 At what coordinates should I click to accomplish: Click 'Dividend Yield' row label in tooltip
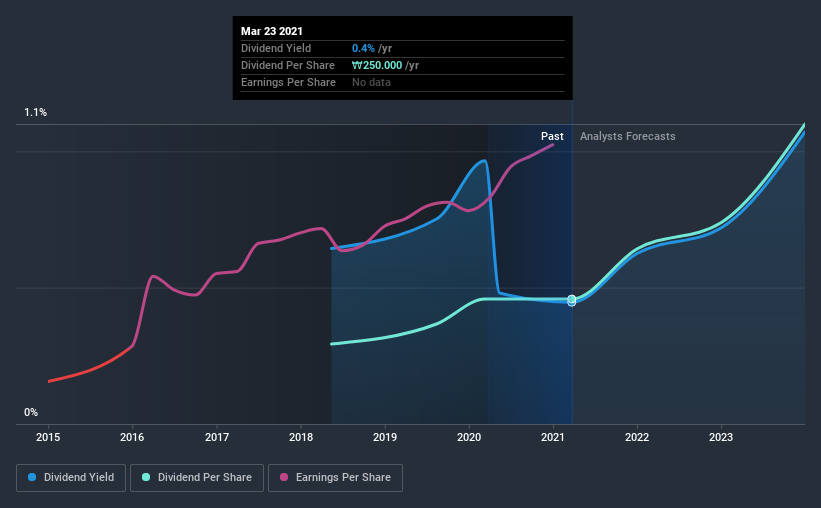pos(276,48)
